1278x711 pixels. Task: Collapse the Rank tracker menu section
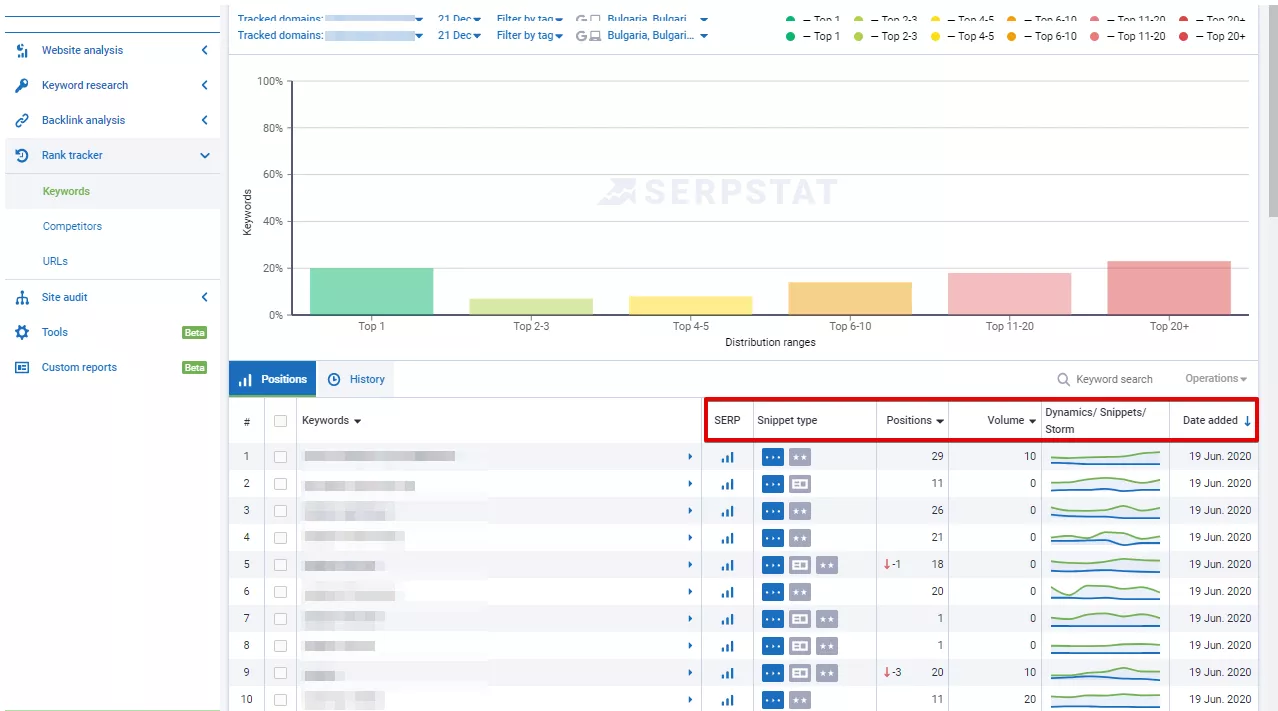point(204,155)
